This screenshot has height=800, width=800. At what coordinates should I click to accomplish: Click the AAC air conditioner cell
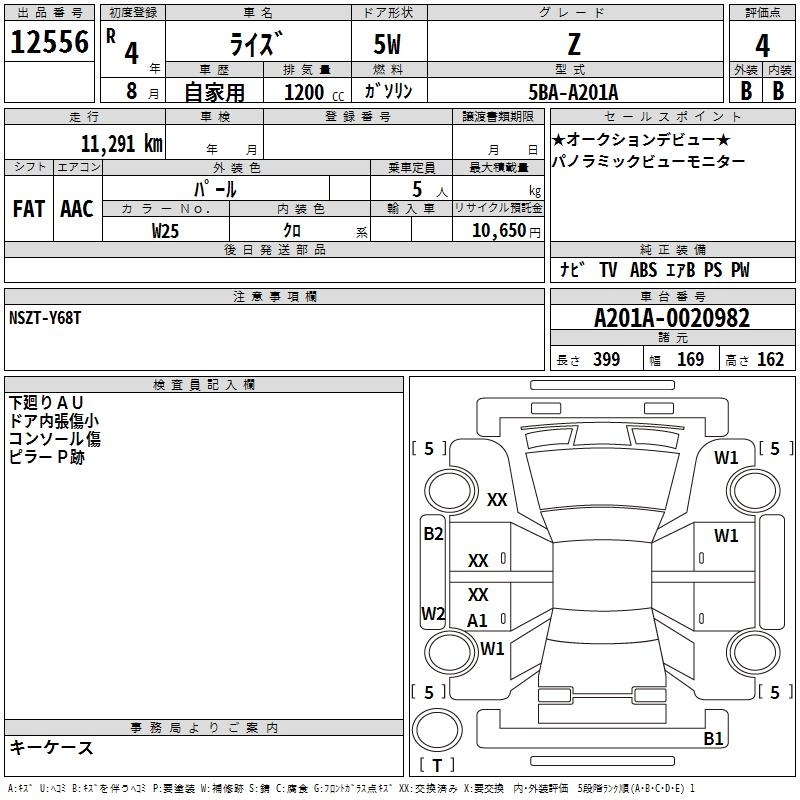(78, 208)
